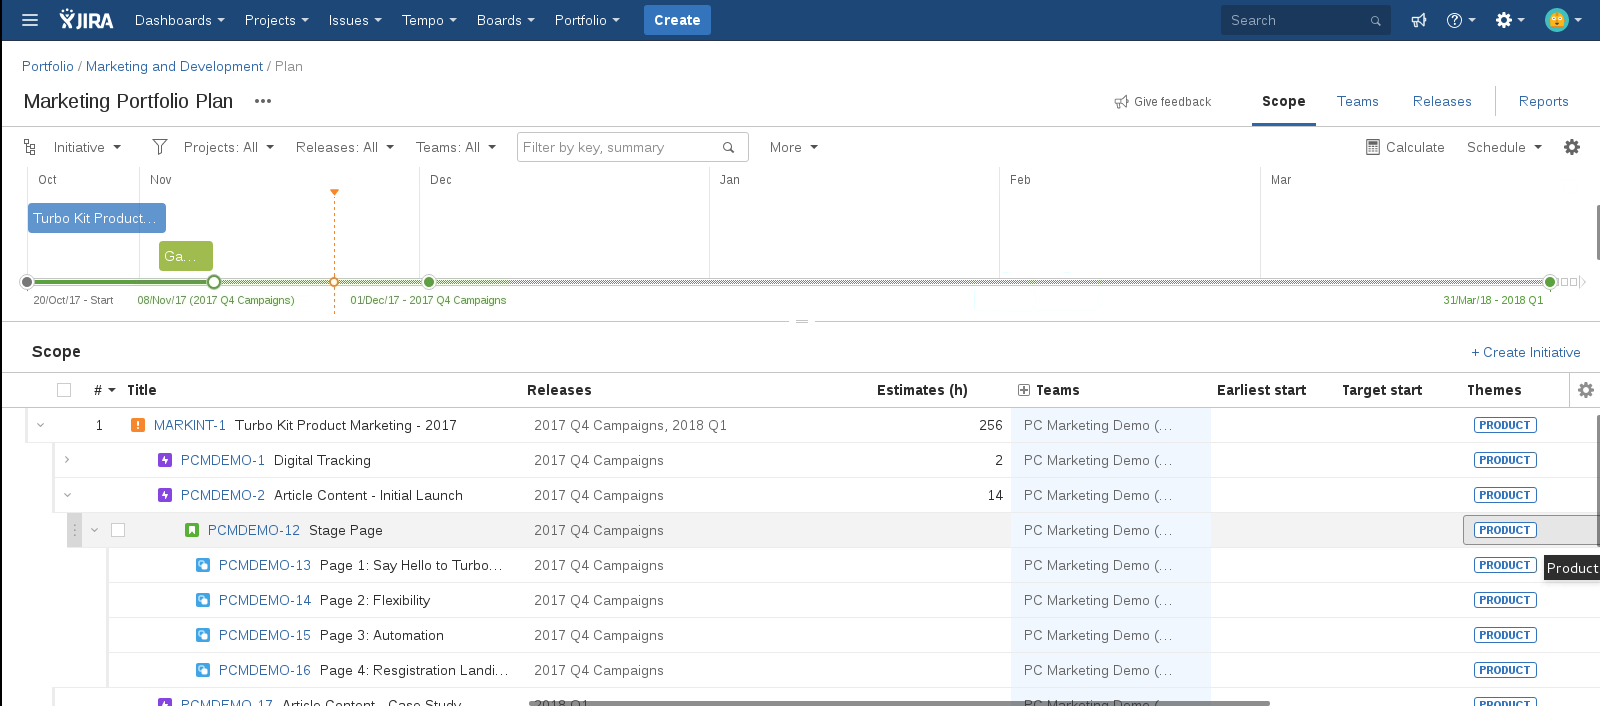Open the MARKINT-1 issue link

(x=190, y=425)
